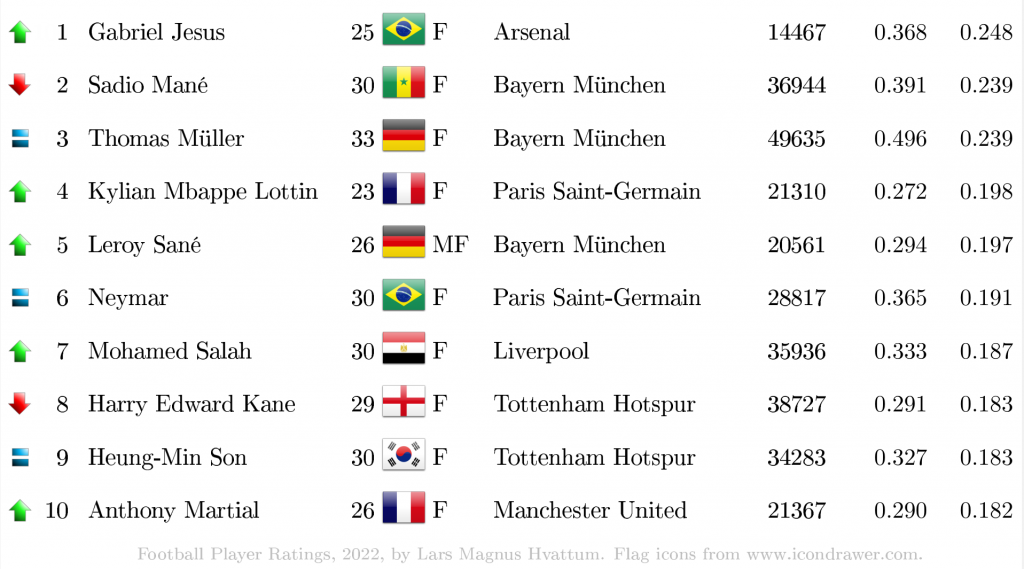Screen dimensions: 1024x569
Task: Click the Senegal flag next to Sadio Mané
Action: [x=404, y=82]
